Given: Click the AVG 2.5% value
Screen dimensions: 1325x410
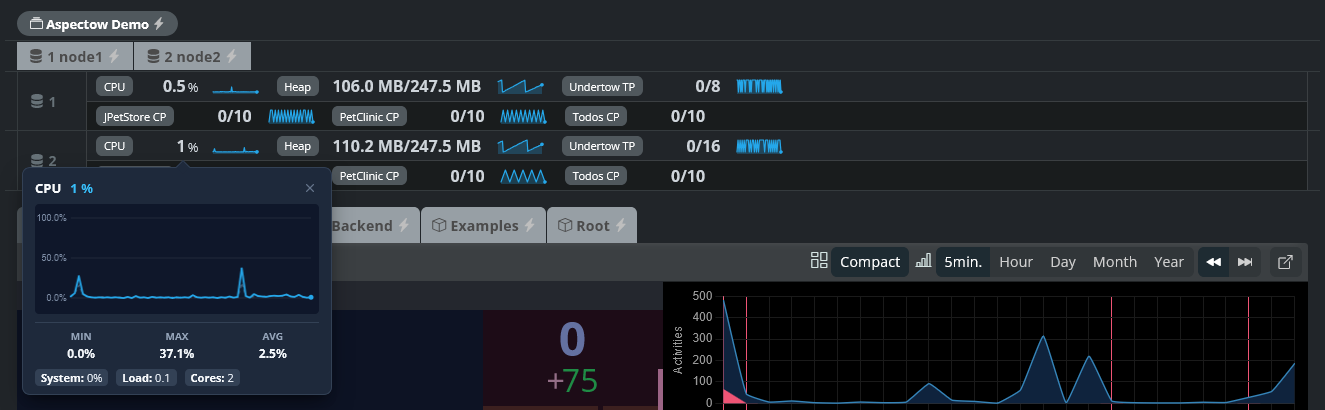Looking at the screenshot, I should pyautogui.click(x=271, y=353).
